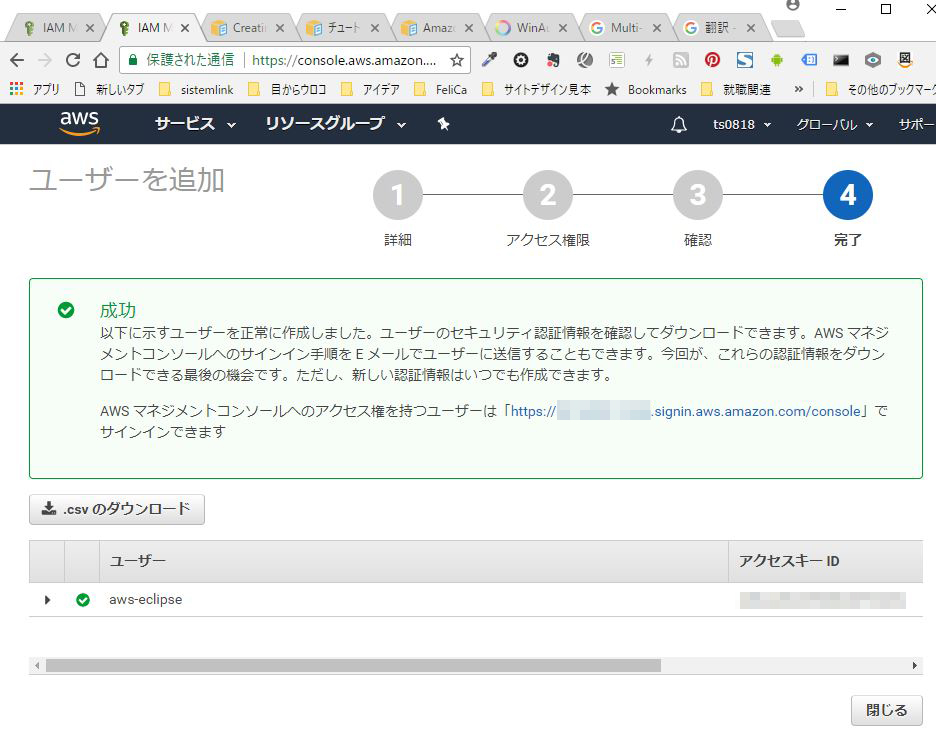Switch to the Creati browser tab
Viewport: 936px width, 748px height.
(x=248, y=27)
